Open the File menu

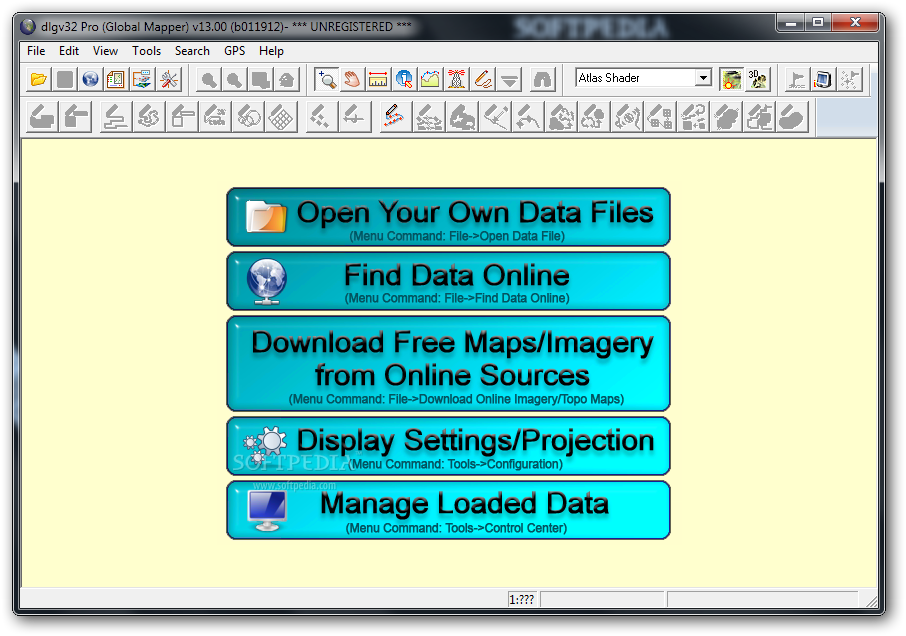click(x=36, y=51)
